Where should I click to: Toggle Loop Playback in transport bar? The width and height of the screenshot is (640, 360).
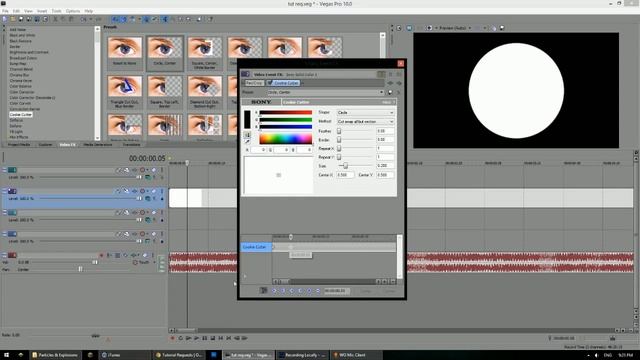pyautogui.click(x=180, y=338)
